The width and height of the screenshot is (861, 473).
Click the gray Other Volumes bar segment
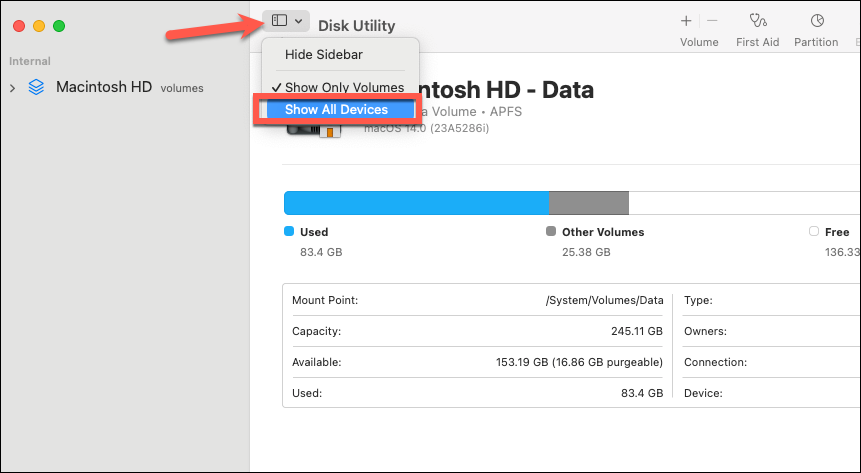(589, 203)
